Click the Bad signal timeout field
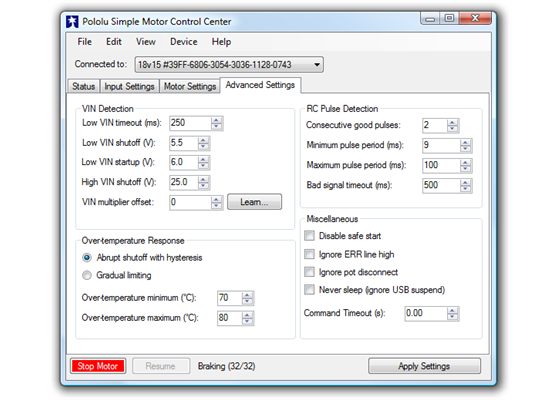Viewport: 560px width, 400px height. 441,185
